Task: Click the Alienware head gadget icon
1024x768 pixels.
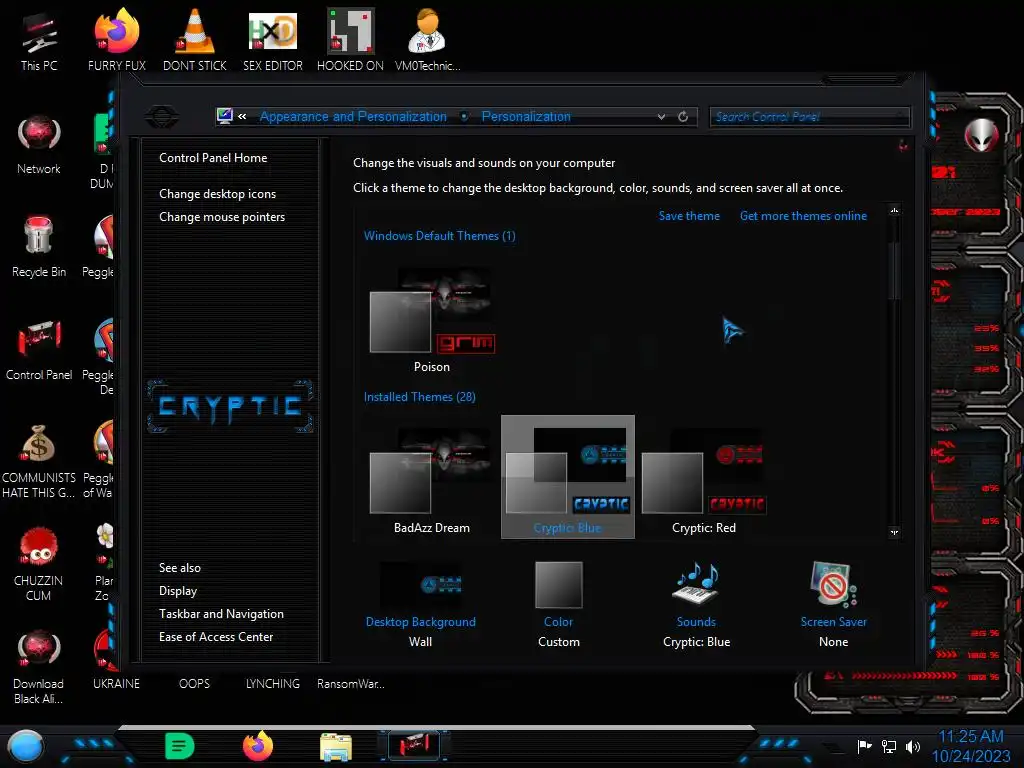Action: (x=981, y=135)
